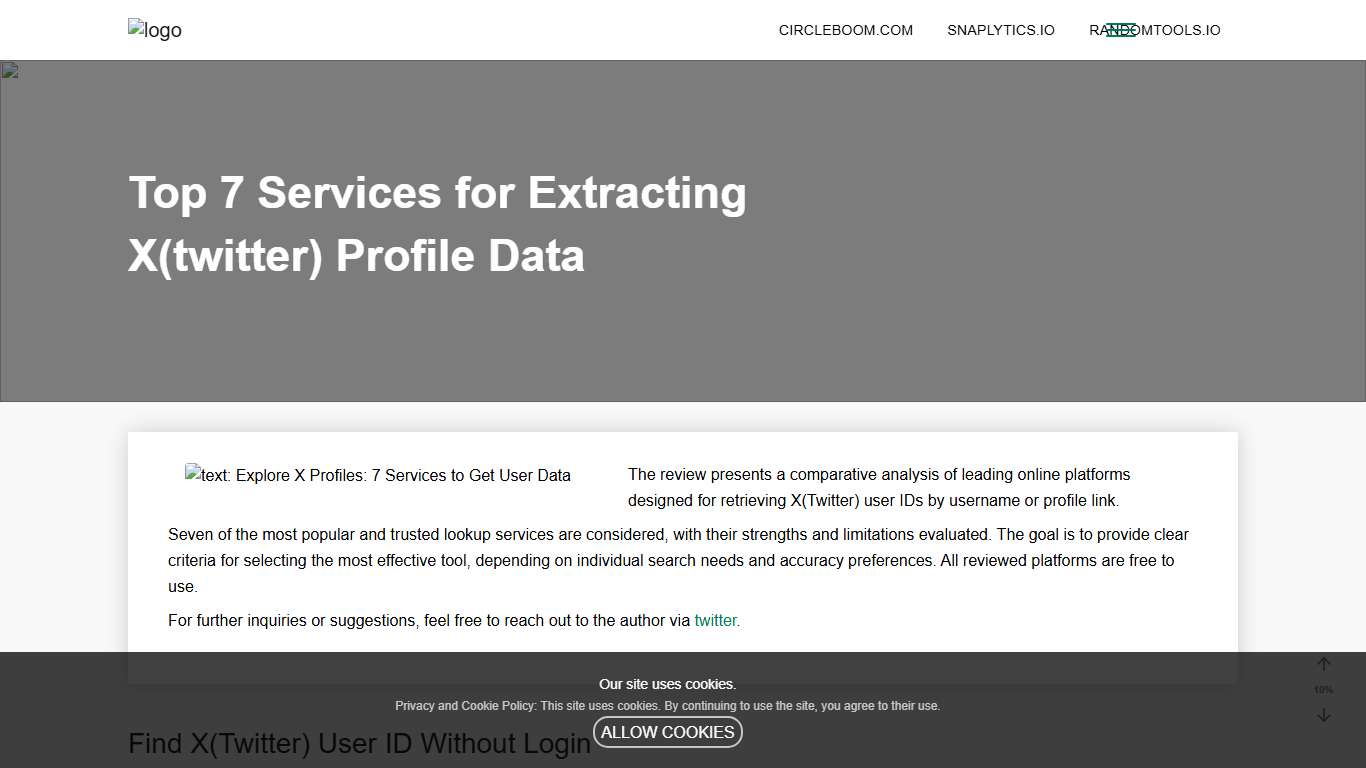The width and height of the screenshot is (1366, 768).
Task: Click the broken image icon in hero banner corner
Action: [x=10, y=70]
